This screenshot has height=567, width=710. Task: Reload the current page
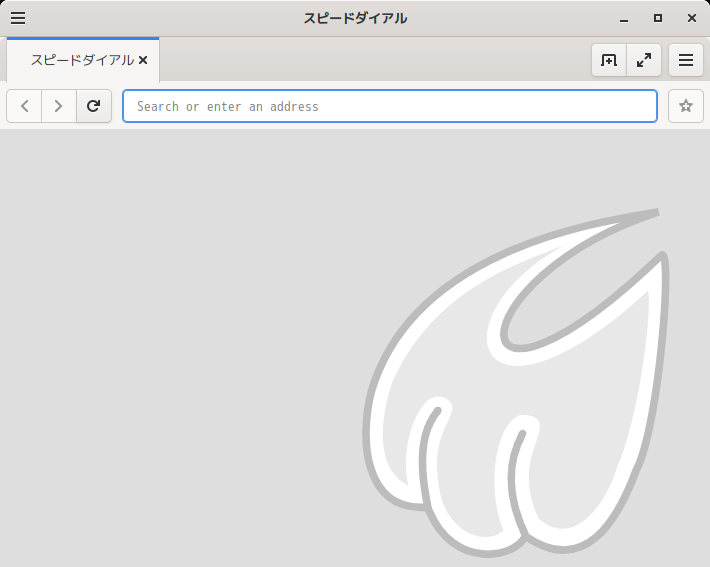pyautogui.click(x=94, y=106)
